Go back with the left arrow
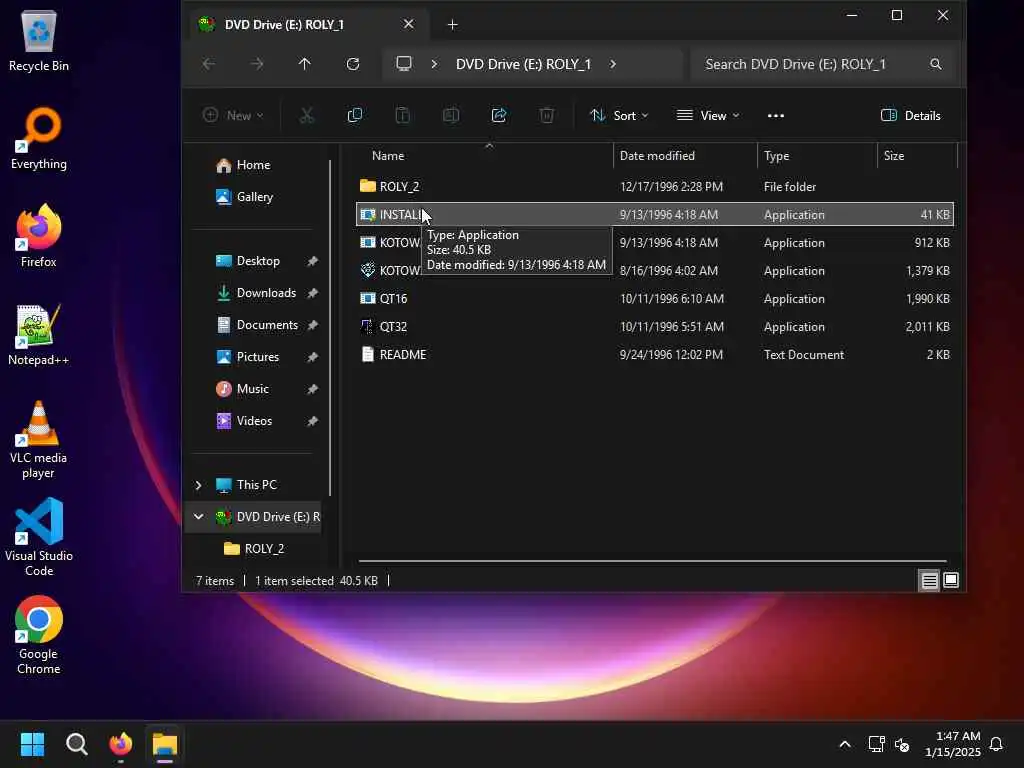This screenshot has width=1024, height=768. click(x=209, y=64)
